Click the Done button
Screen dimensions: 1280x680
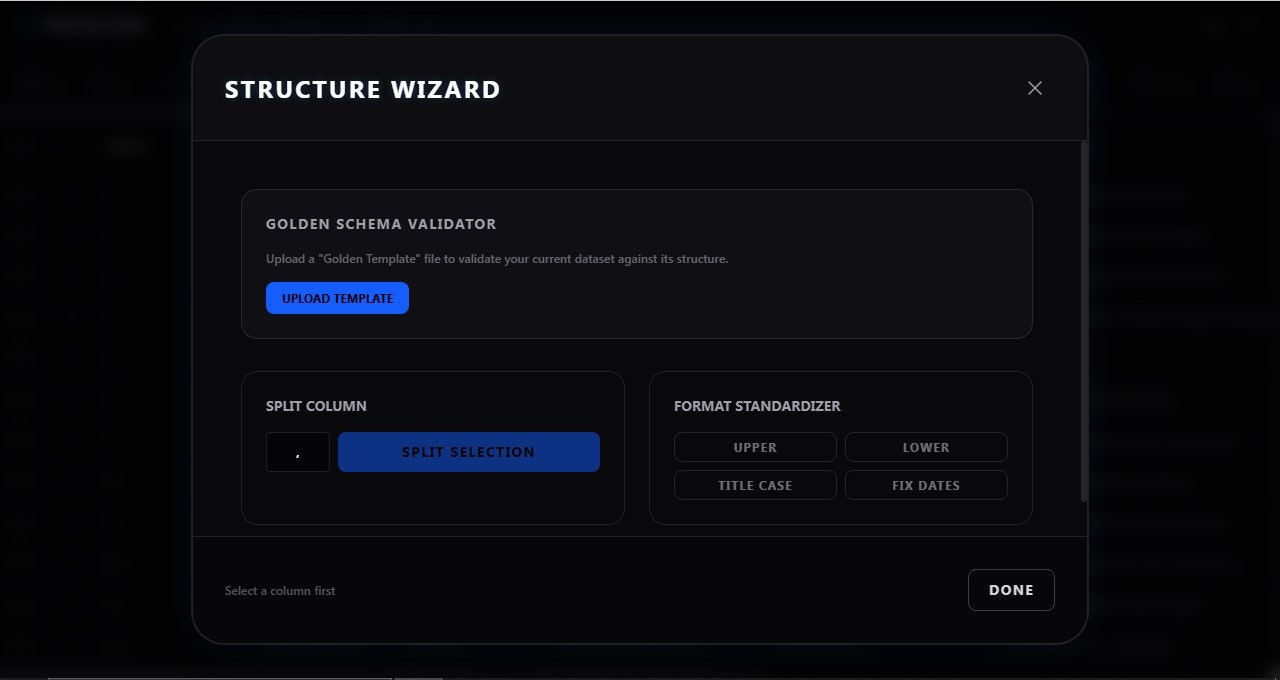(1011, 590)
